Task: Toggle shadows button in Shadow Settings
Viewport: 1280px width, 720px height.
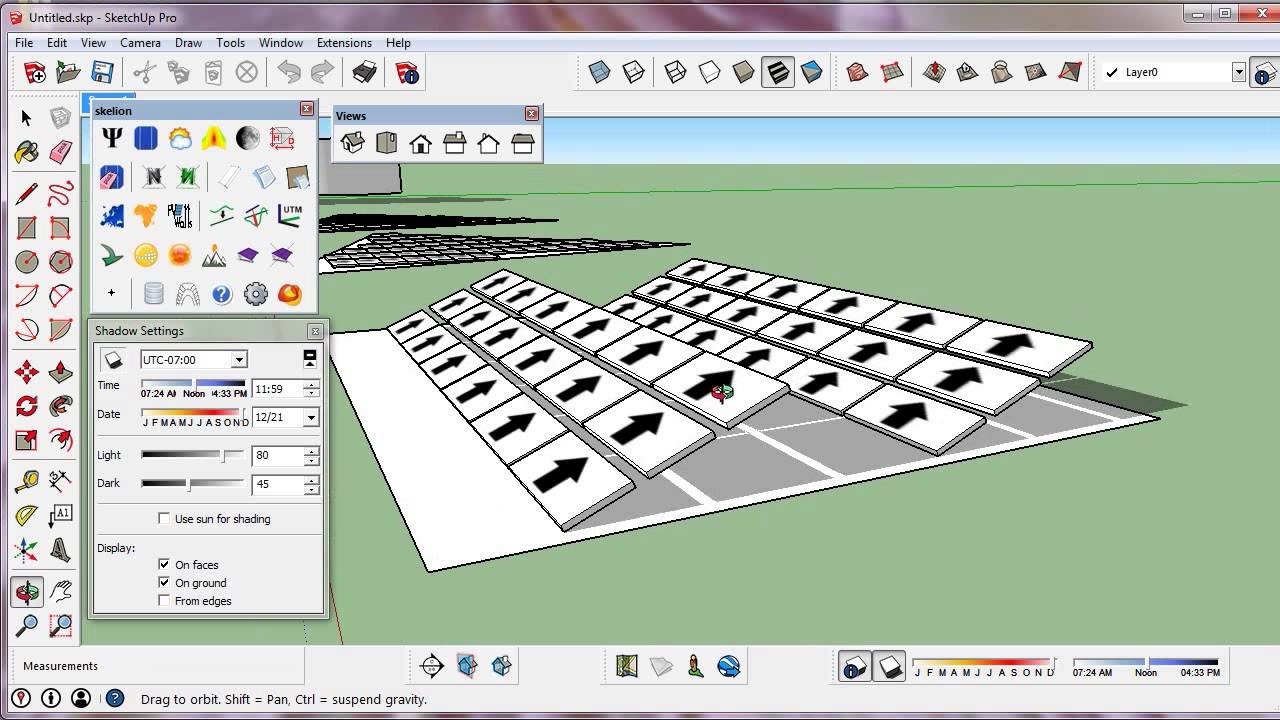Action: (114, 360)
